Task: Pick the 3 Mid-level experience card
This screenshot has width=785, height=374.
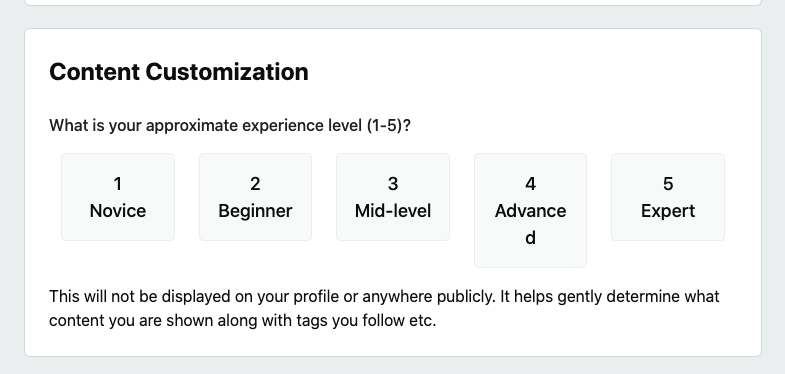Action: [393, 197]
